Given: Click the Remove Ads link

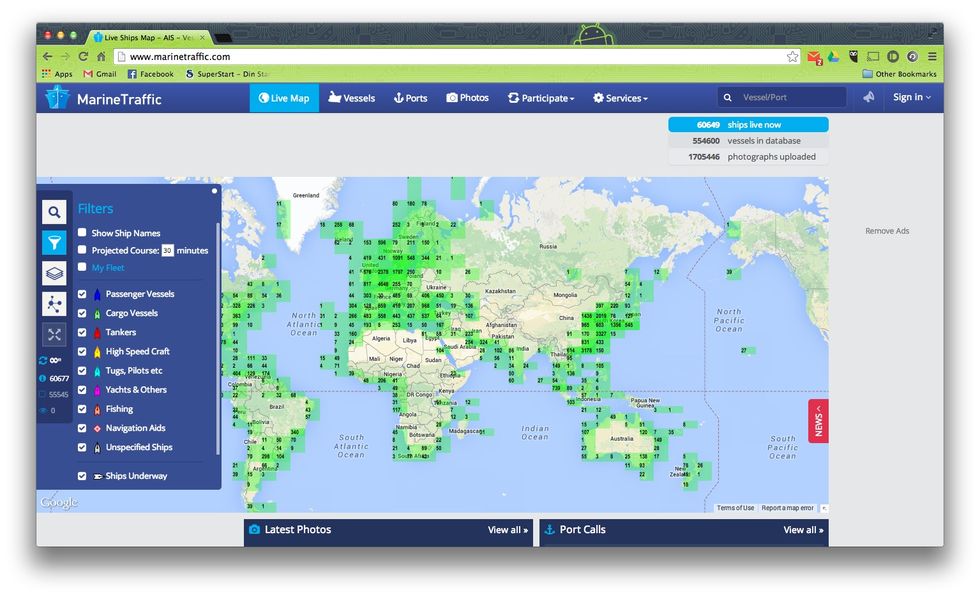Looking at the screenshot, I should click(887, 231).
